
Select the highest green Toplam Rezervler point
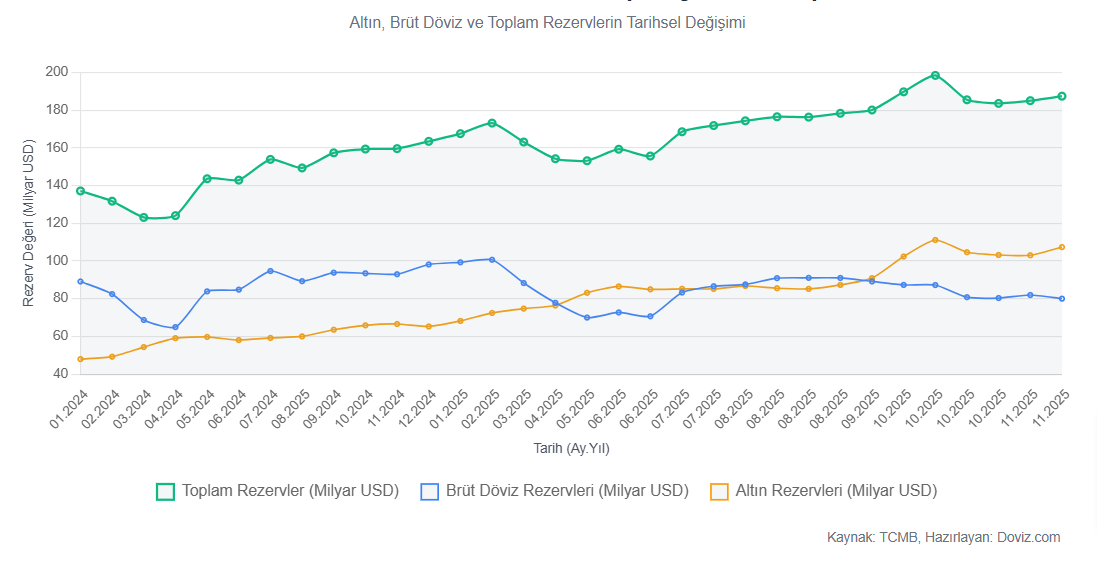coord(935,75)
